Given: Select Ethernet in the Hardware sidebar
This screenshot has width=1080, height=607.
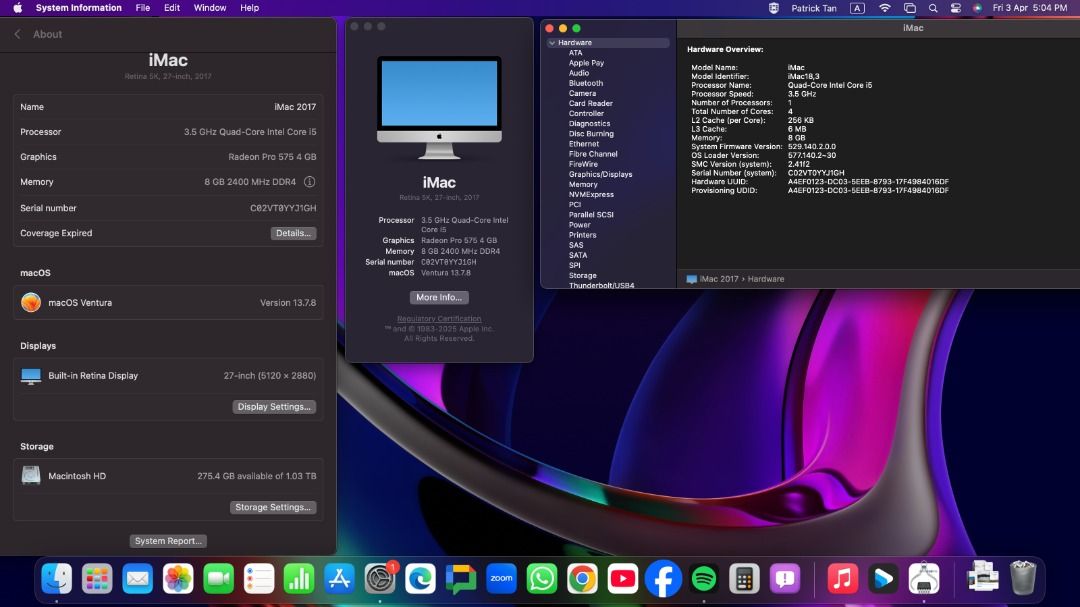Looking at the screenshot, I should point(583,144).
